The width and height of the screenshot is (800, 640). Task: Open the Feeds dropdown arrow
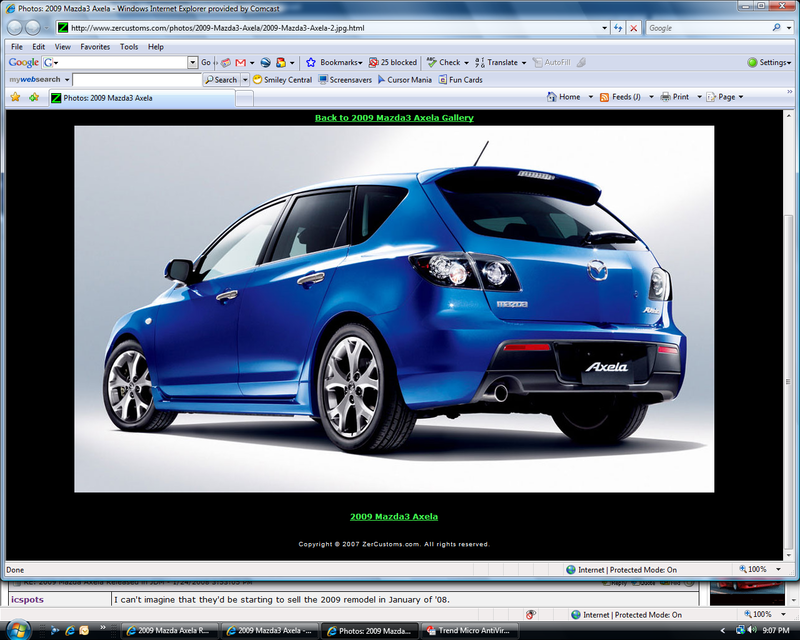click(x=651, y=97)
